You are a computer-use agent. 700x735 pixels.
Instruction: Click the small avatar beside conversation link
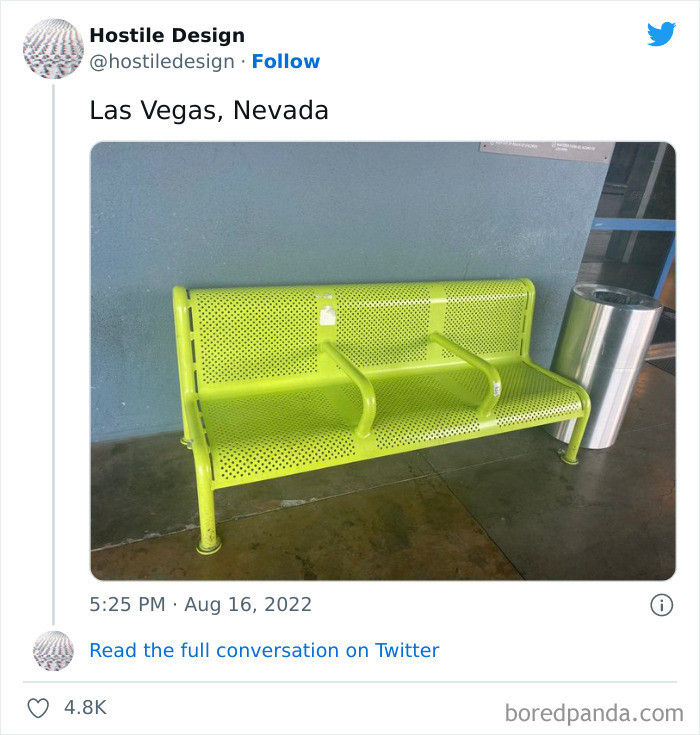click(x=53, y=650)
